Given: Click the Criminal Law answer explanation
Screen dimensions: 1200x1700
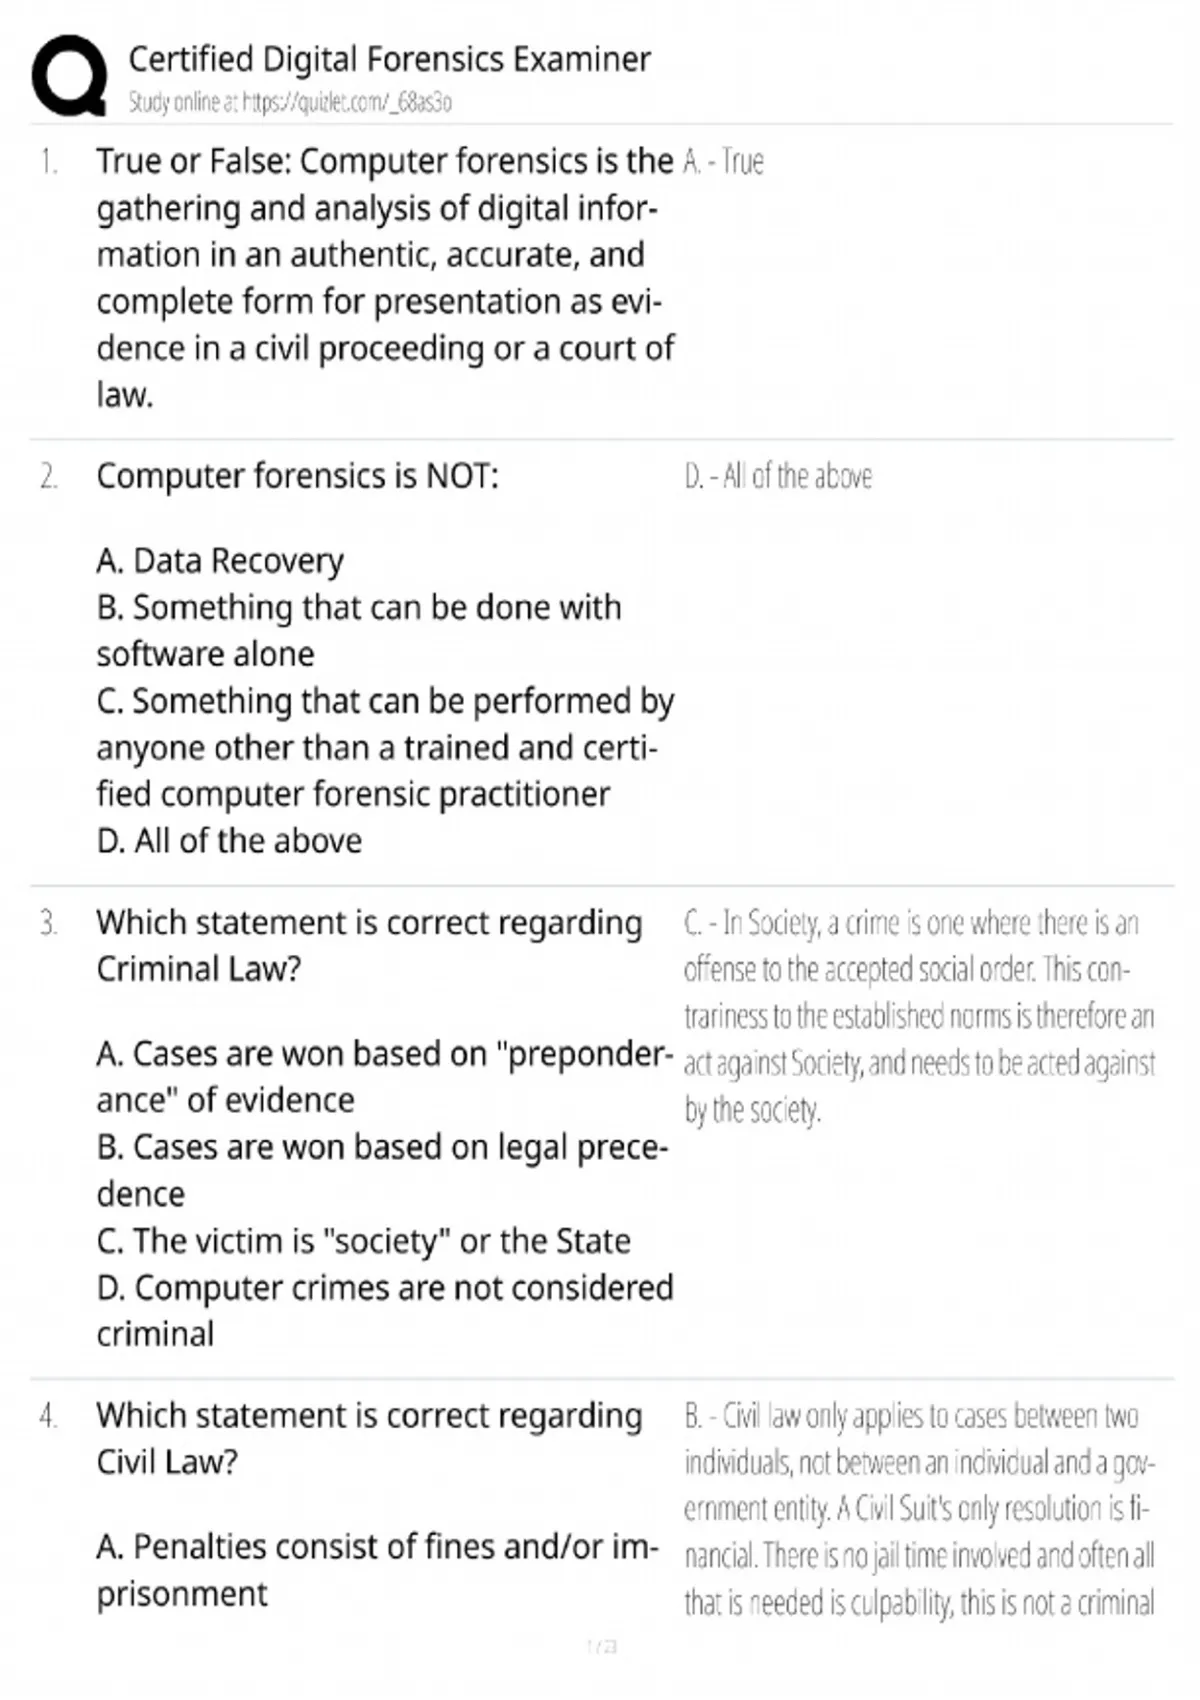Looking at the screenshot, I should click(x=919, y=1015).
